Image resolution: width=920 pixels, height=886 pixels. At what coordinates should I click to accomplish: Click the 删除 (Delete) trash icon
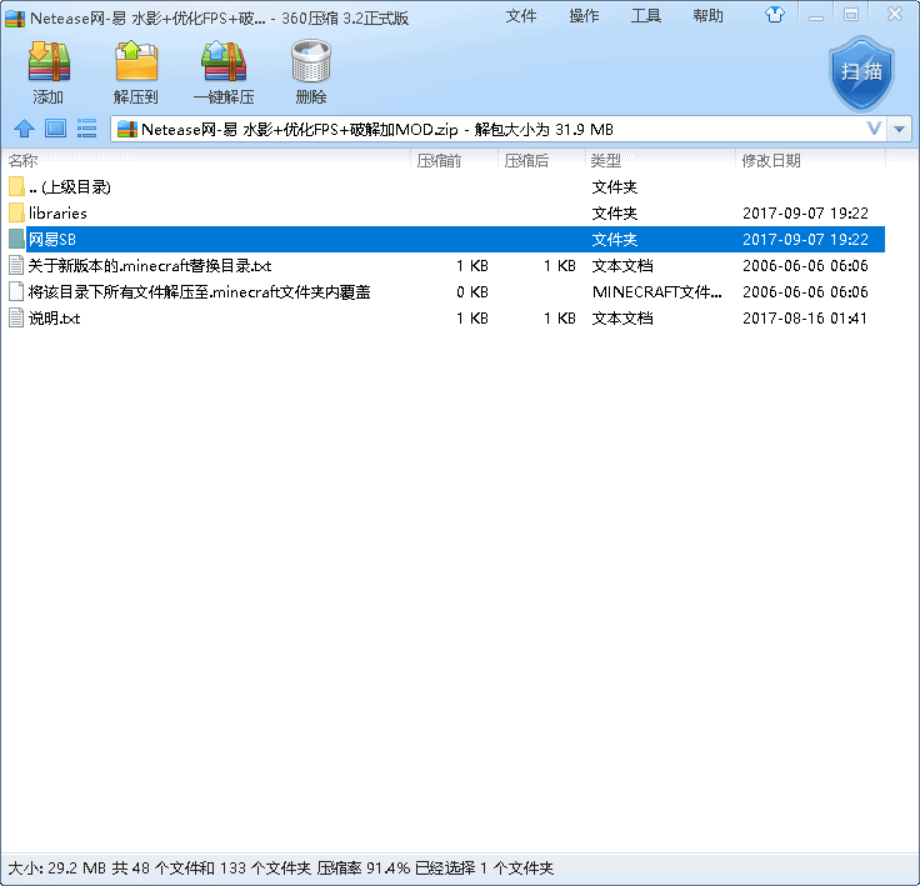click(x=311, y=61)
